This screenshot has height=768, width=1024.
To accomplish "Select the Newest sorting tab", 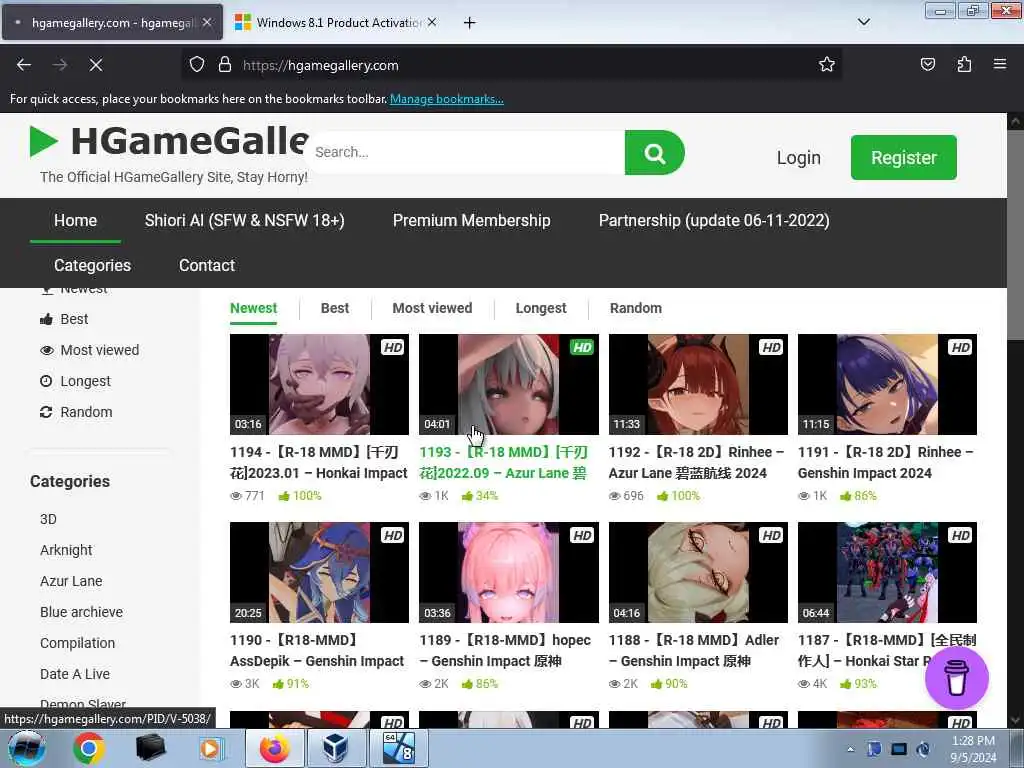I will click(x=253, y=308).
